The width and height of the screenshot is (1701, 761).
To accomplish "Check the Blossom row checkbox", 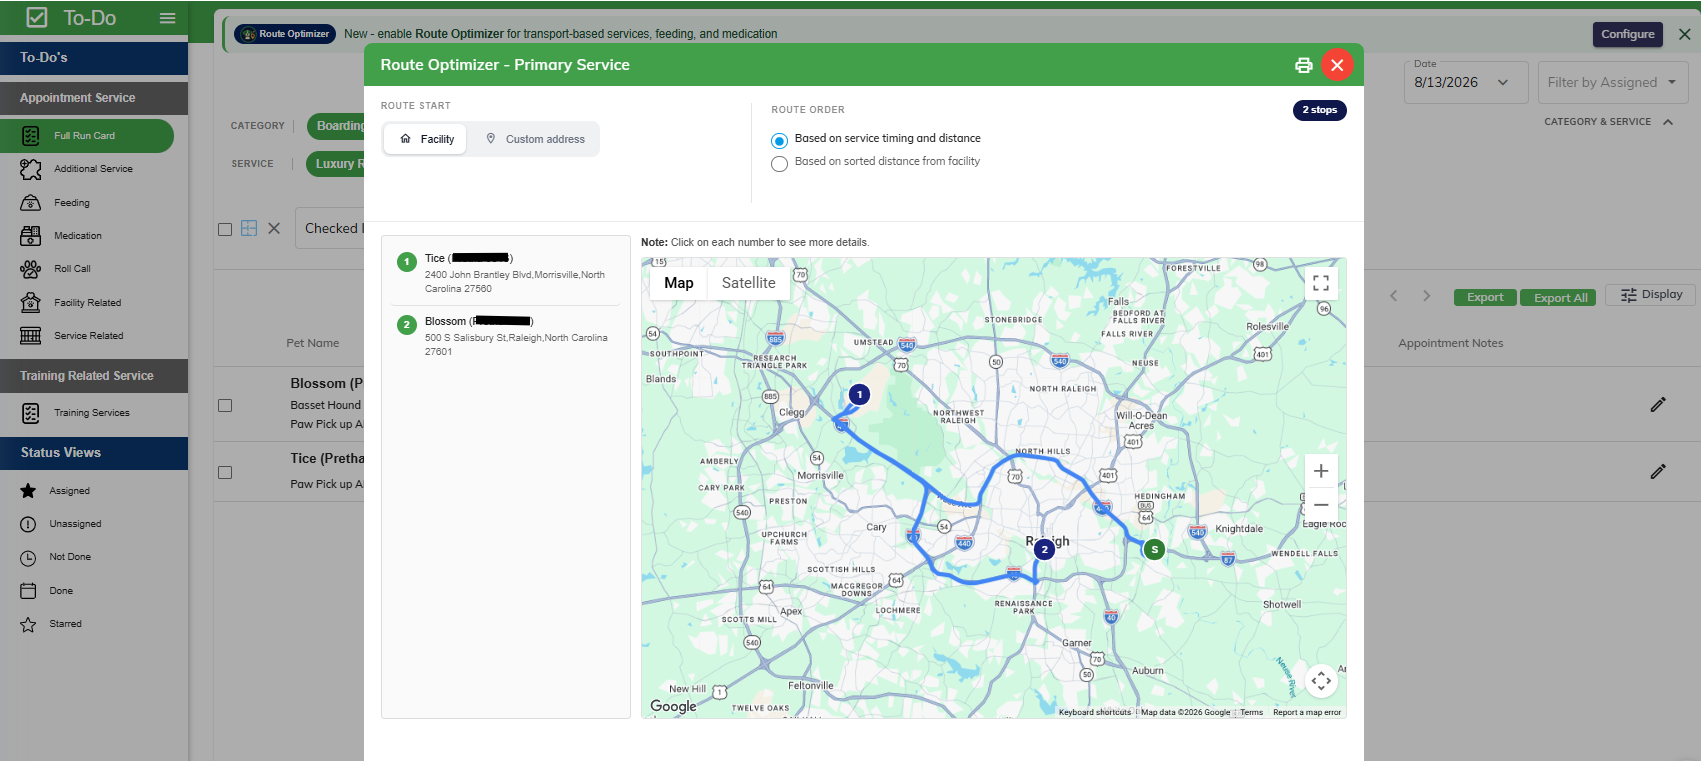I will [x=225, y=406].
